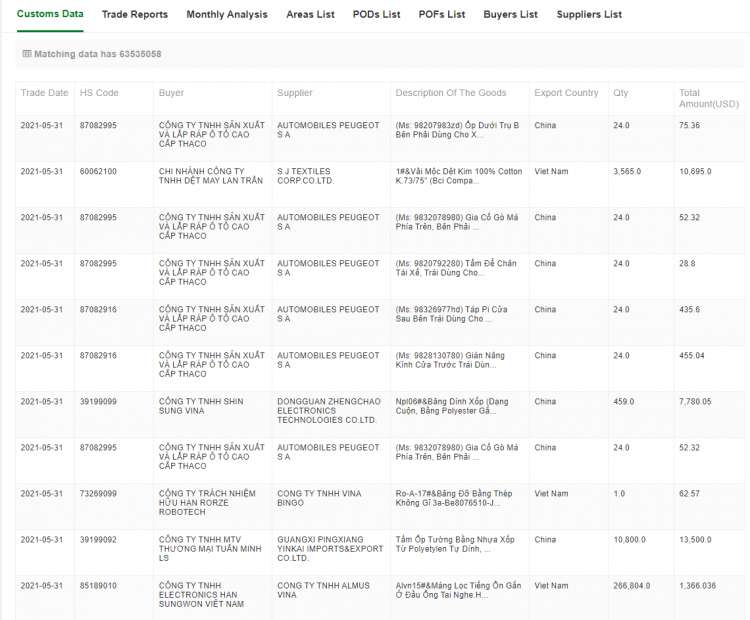
Task: Click buyer CÔNG TY TRÁCH NHIỆM HỮU HẠN RORZE ROBOTECH
Action: [207, 502]
